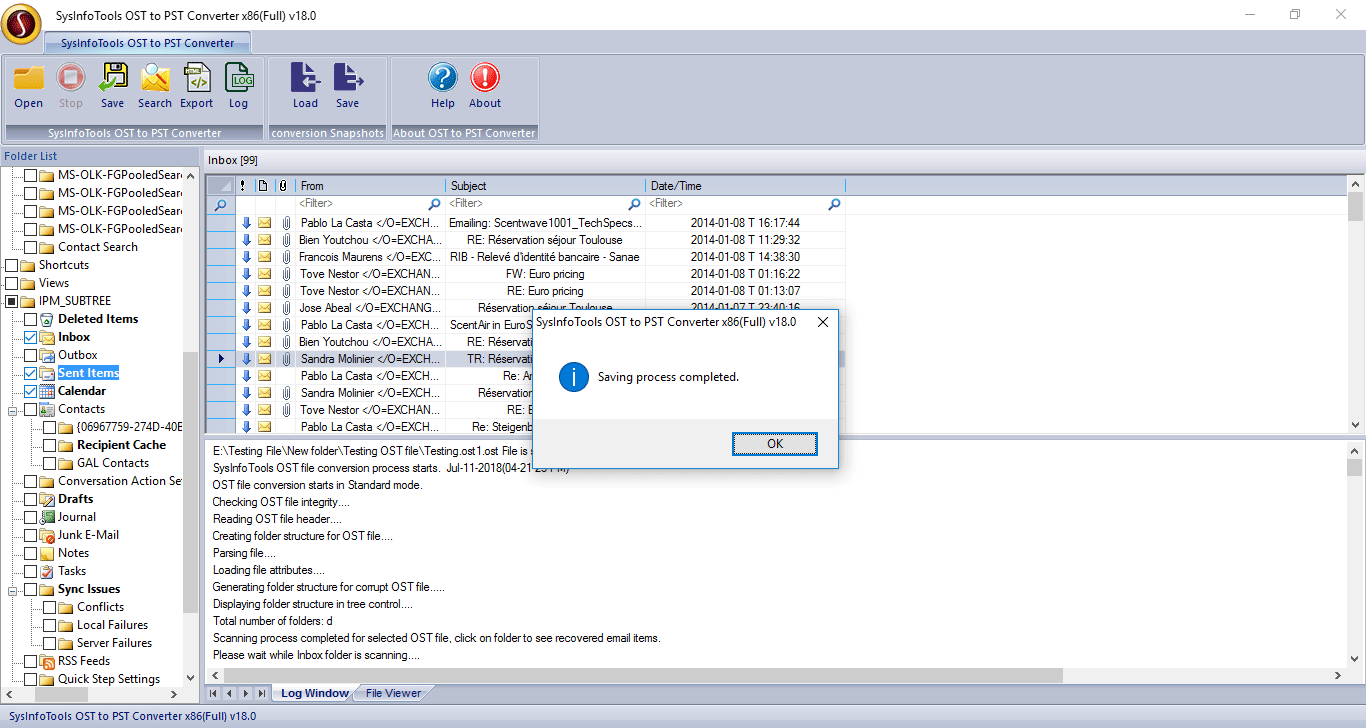
Task: Click the Junk E-Mail folder icon
Action: point(47,535)
